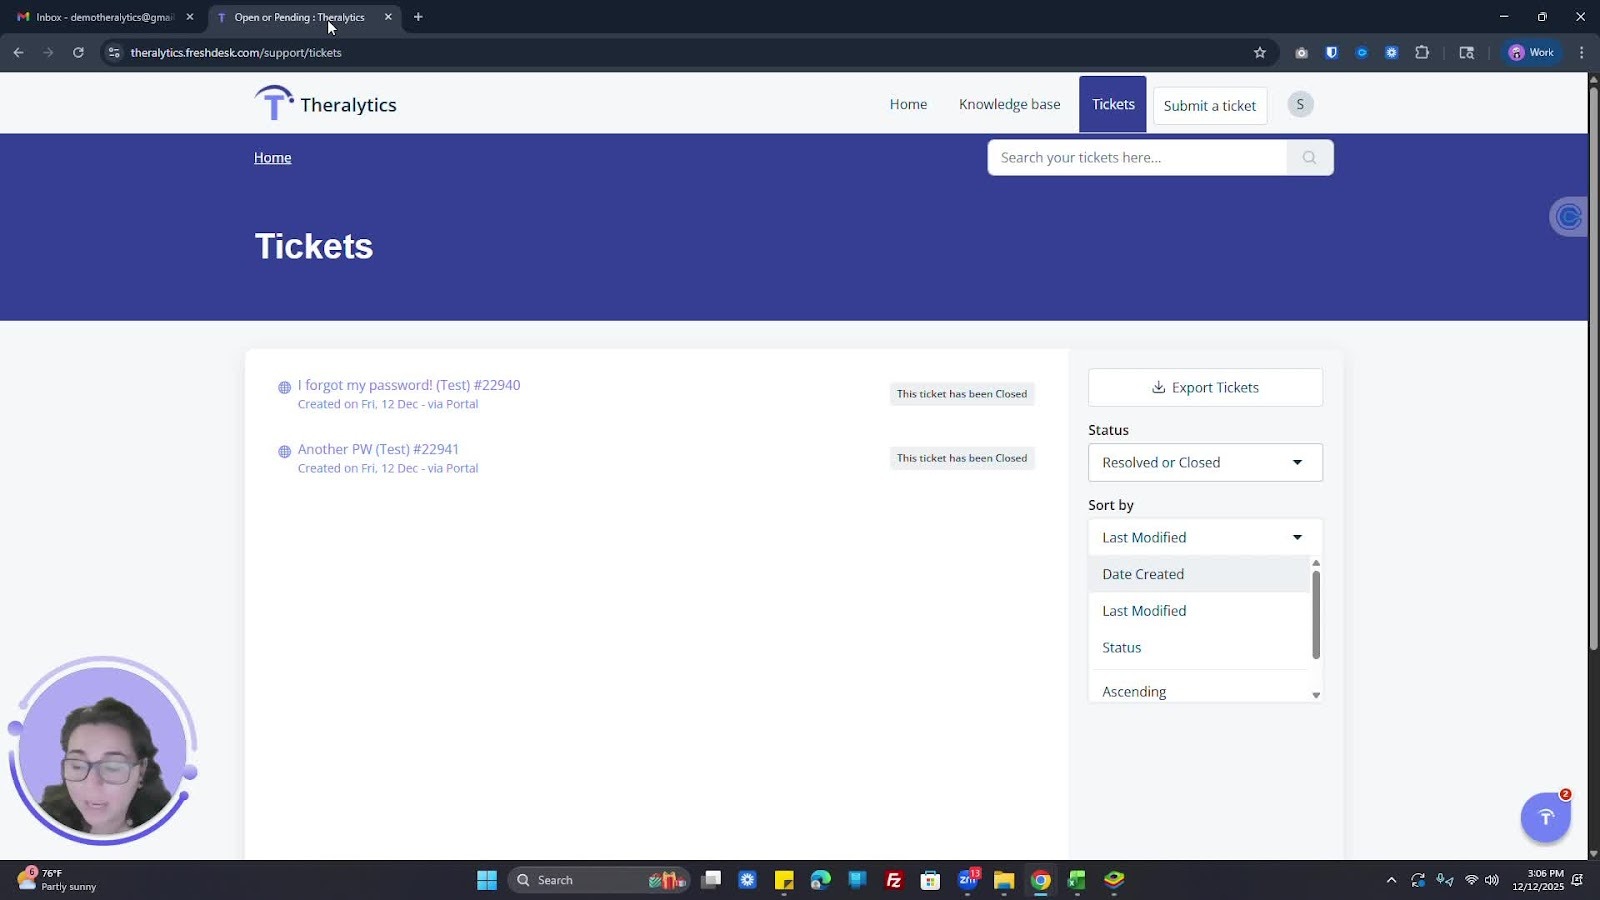Click the camera screenshot extension icon
Screen dimensions: 1600x900
click(1301, 52)
